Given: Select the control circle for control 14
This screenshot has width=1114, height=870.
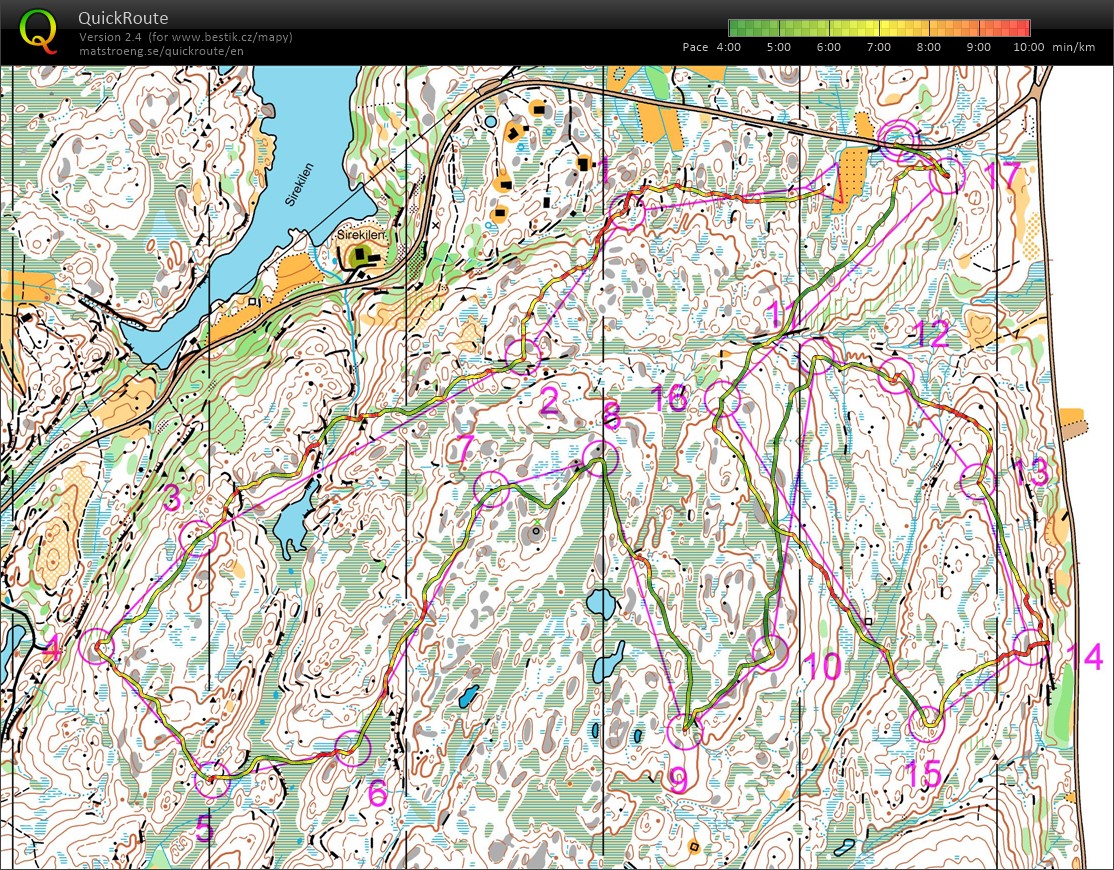Looking at the screenshot, I should [1029, 646].
